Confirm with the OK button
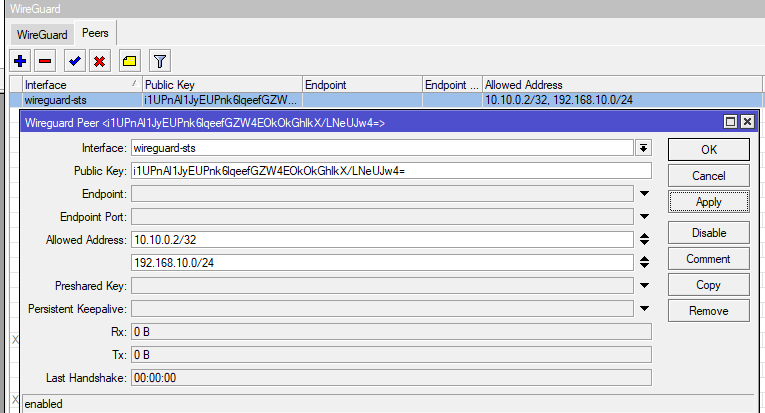The image size is (765, 413). [708, 150]
